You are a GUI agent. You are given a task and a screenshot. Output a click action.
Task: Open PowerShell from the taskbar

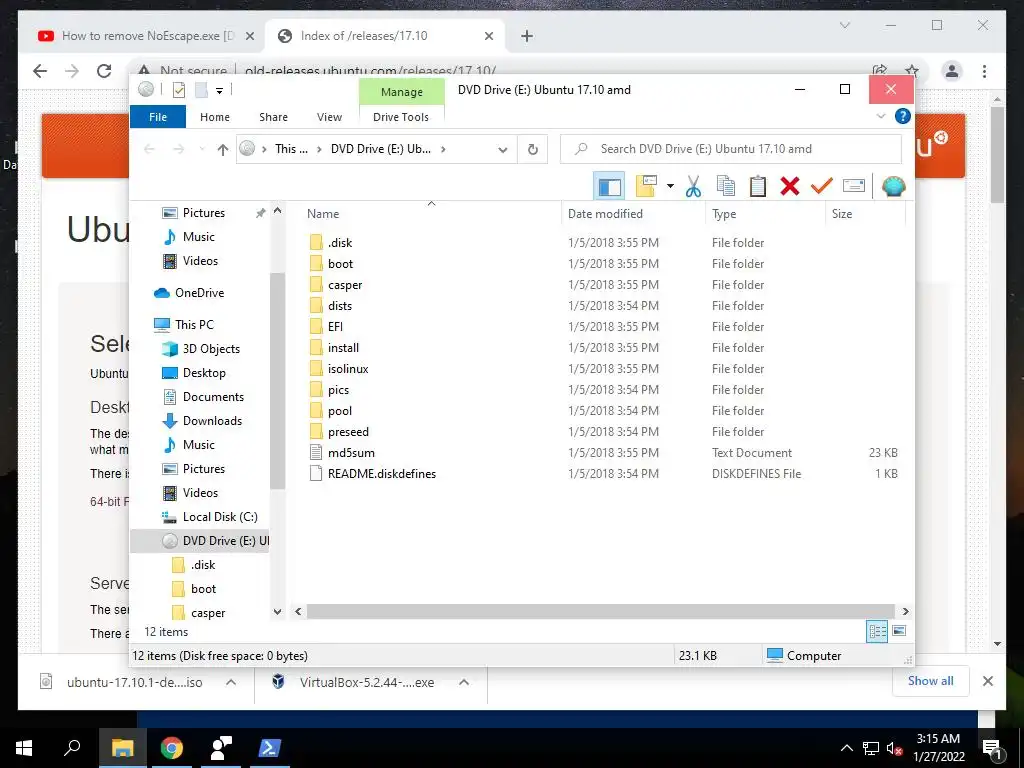coord(270,748)
